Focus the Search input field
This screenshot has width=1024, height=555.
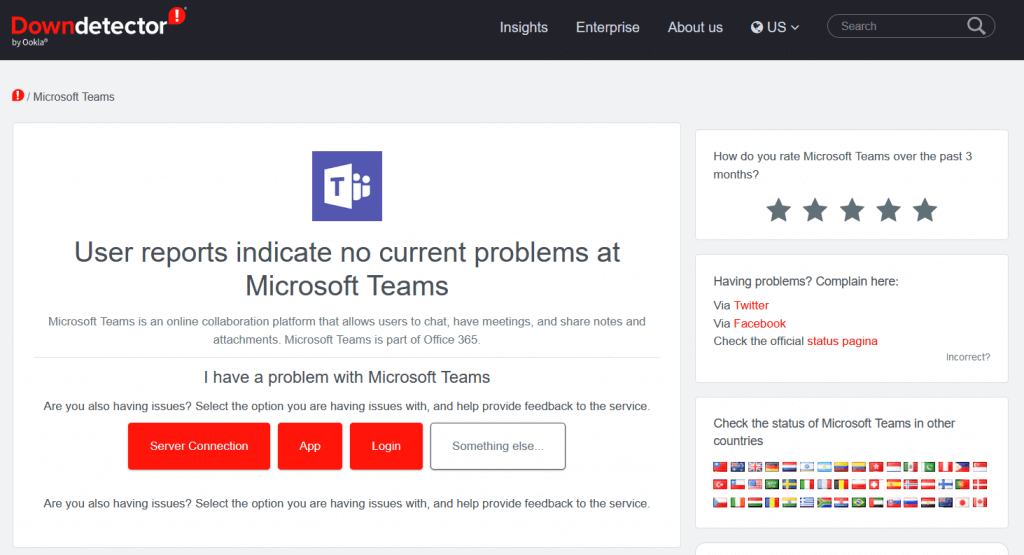click(x=897, y=26)
